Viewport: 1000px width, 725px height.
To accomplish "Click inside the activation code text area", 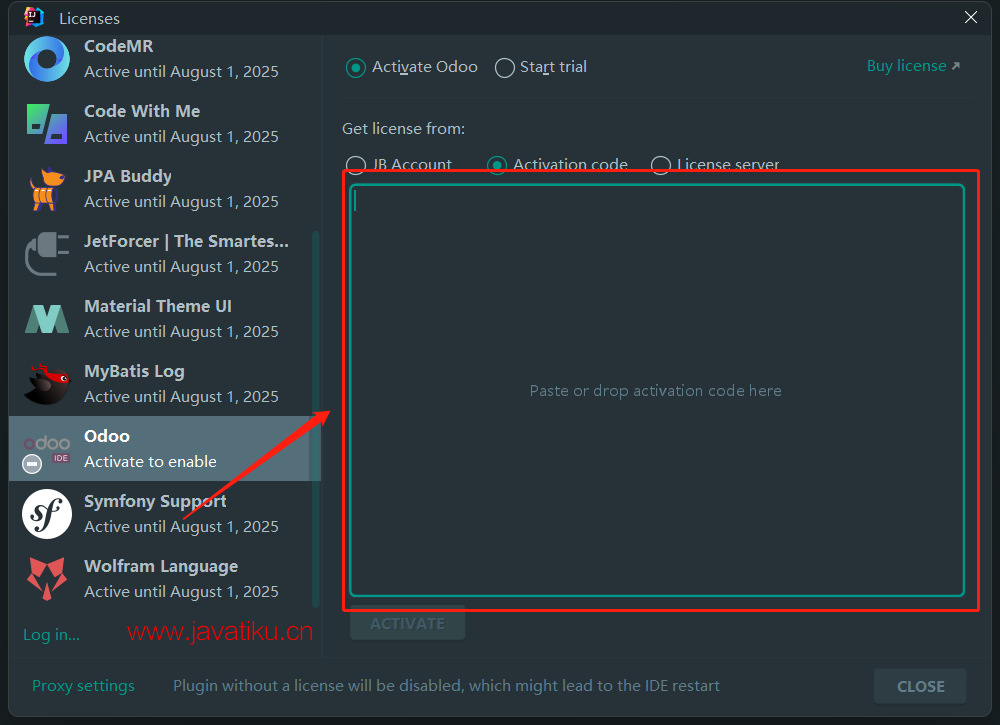I will [656, 390].
